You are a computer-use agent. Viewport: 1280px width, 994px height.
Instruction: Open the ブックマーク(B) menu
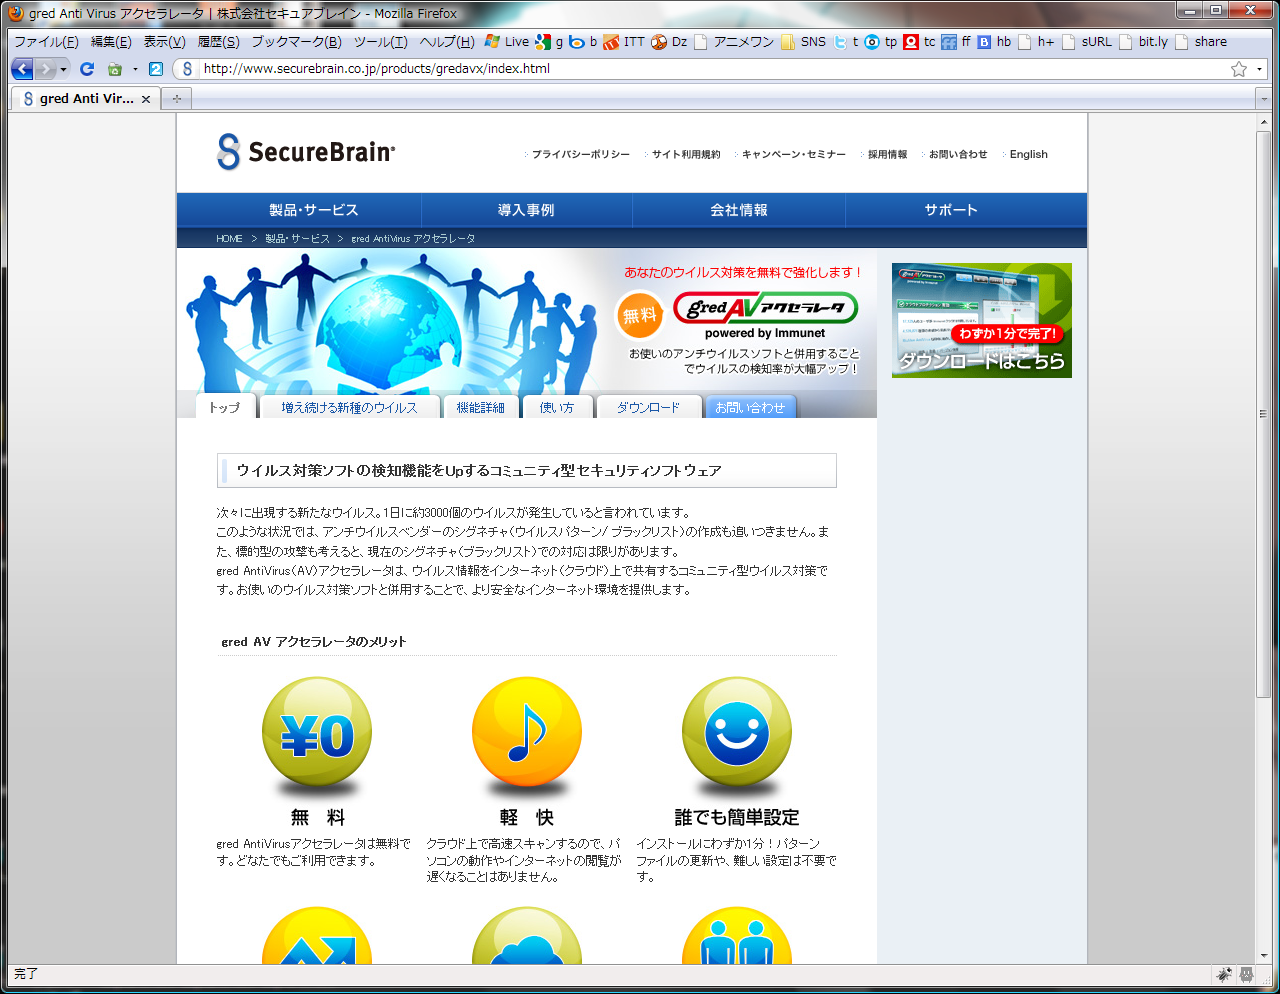point(296,42)
